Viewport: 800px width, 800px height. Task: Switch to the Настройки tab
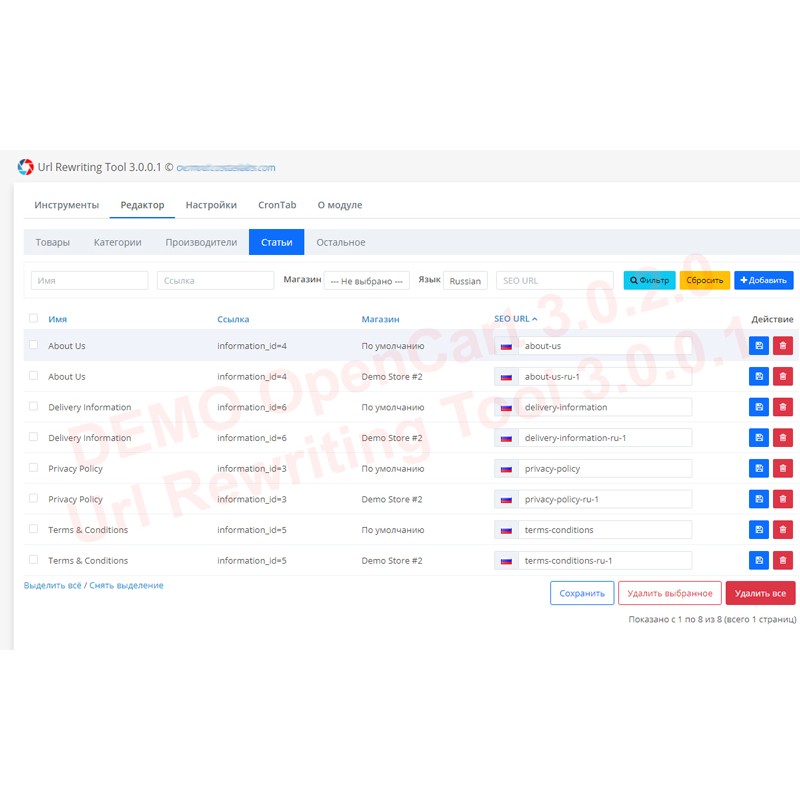(211, 204)
